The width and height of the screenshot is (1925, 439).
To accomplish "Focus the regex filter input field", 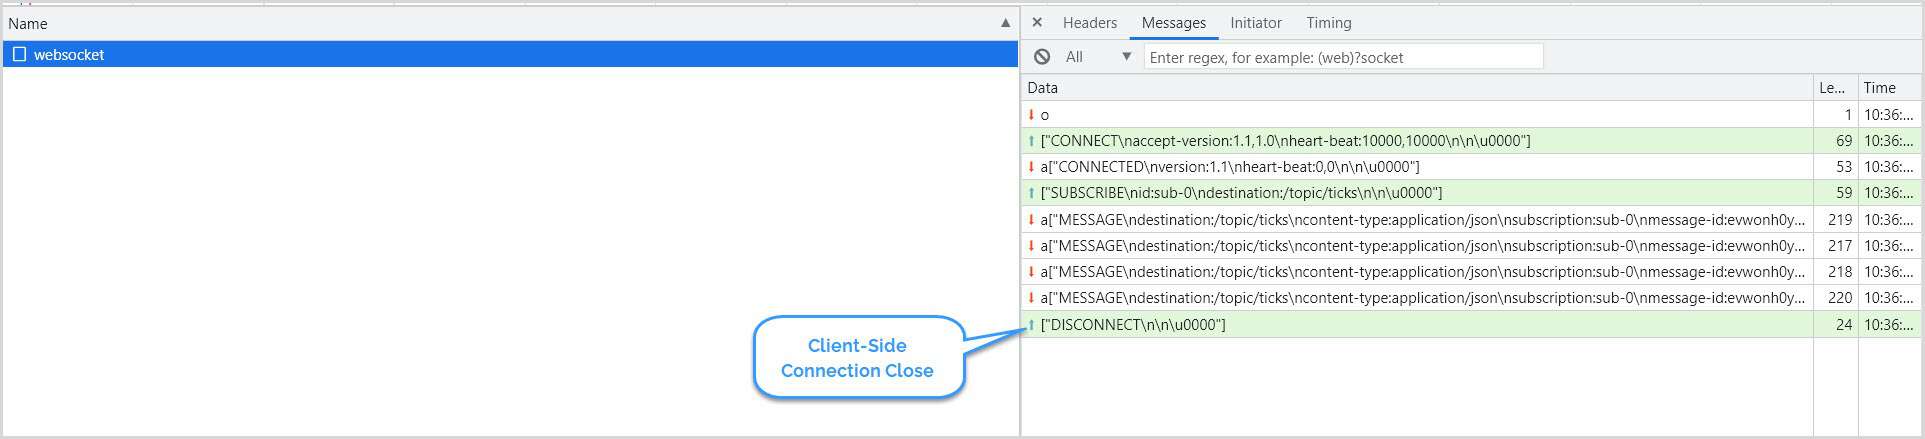I will click(x=1343, y=57).
